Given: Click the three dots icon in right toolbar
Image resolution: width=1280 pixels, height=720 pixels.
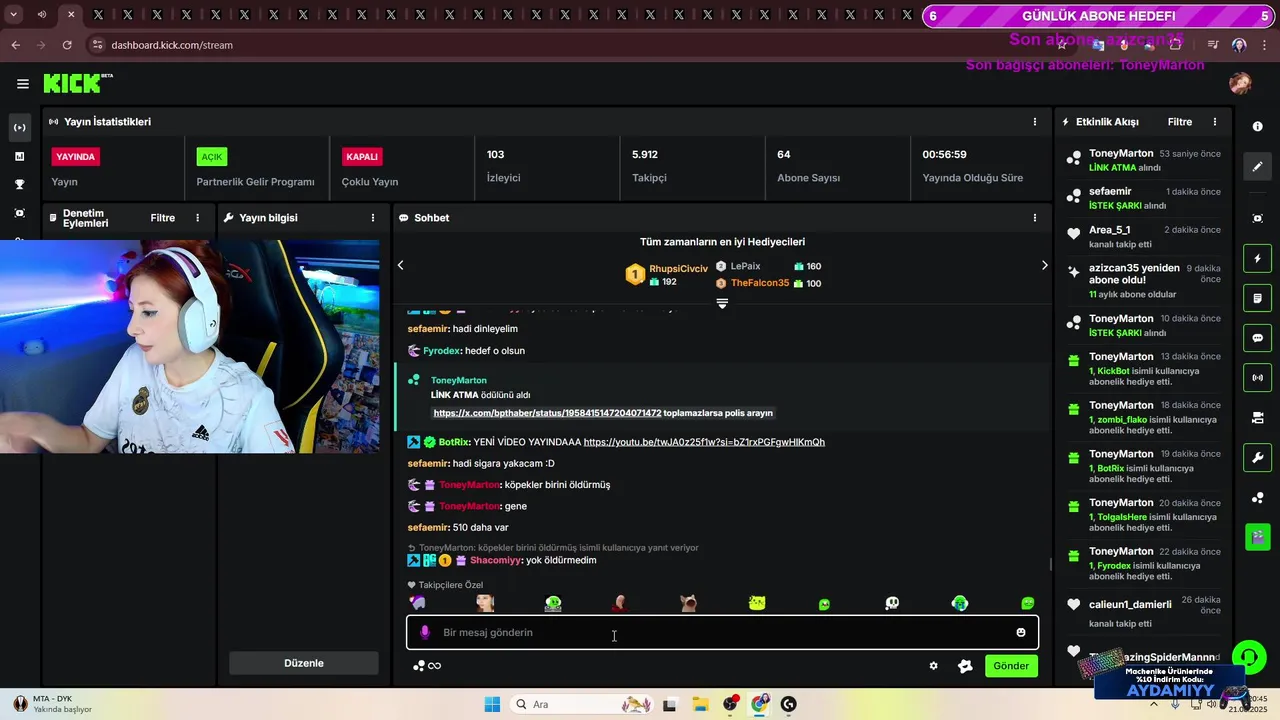Looking at the screenshot, I should 1258,498.
